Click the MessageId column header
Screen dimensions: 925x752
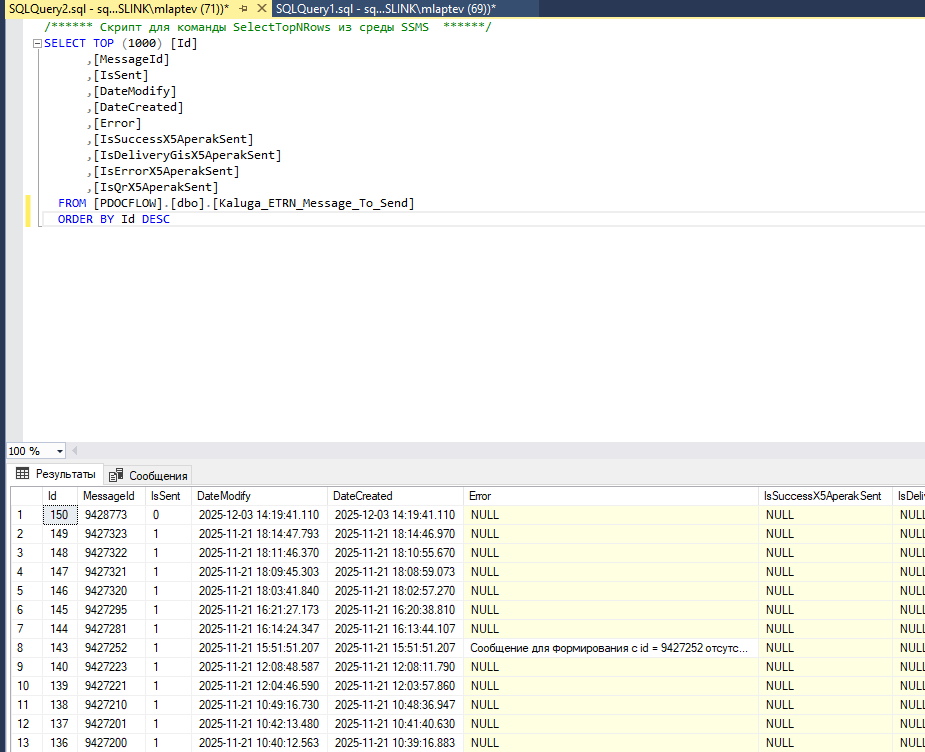108,496
